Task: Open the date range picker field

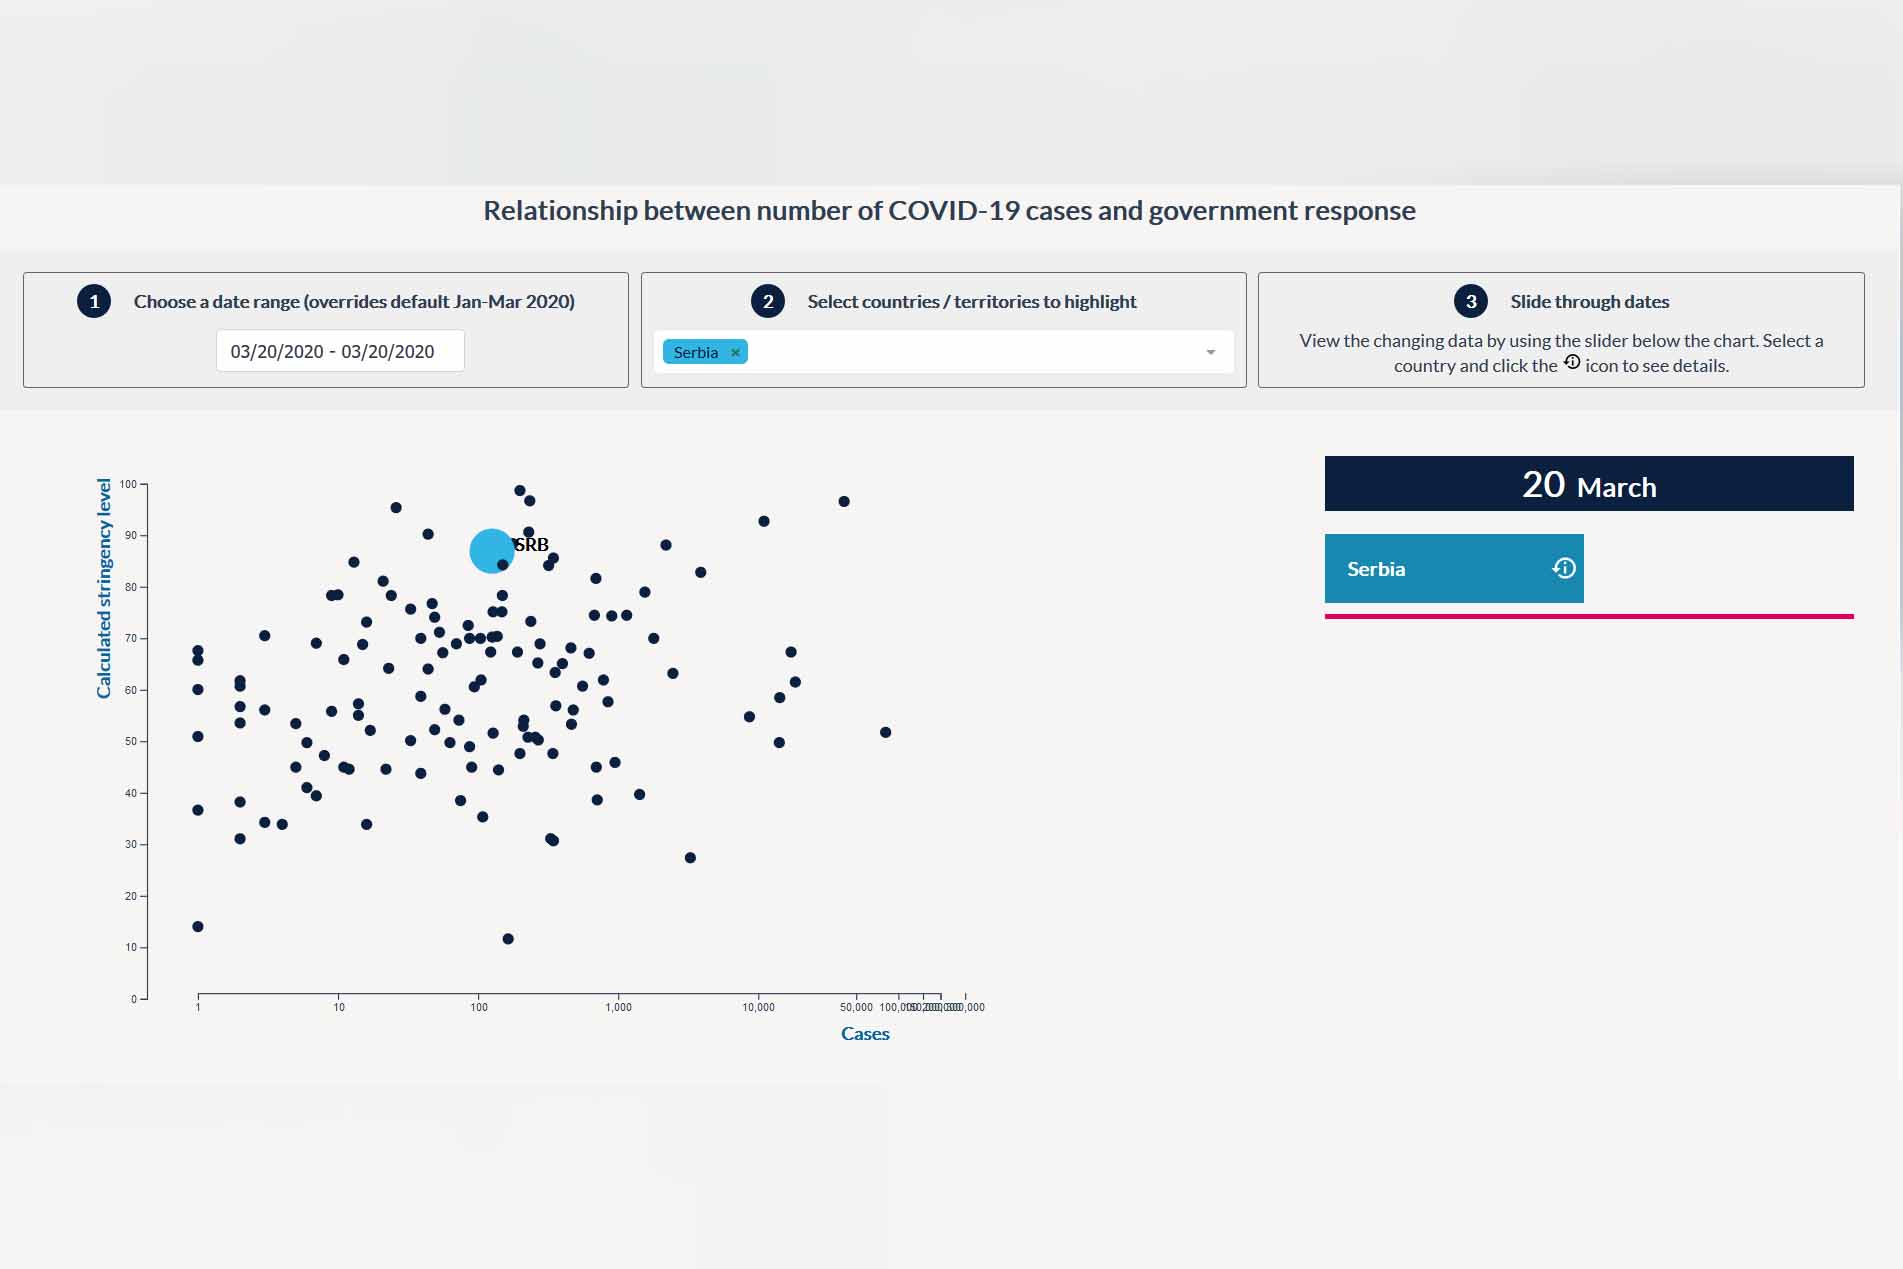Action: (340, 351)
